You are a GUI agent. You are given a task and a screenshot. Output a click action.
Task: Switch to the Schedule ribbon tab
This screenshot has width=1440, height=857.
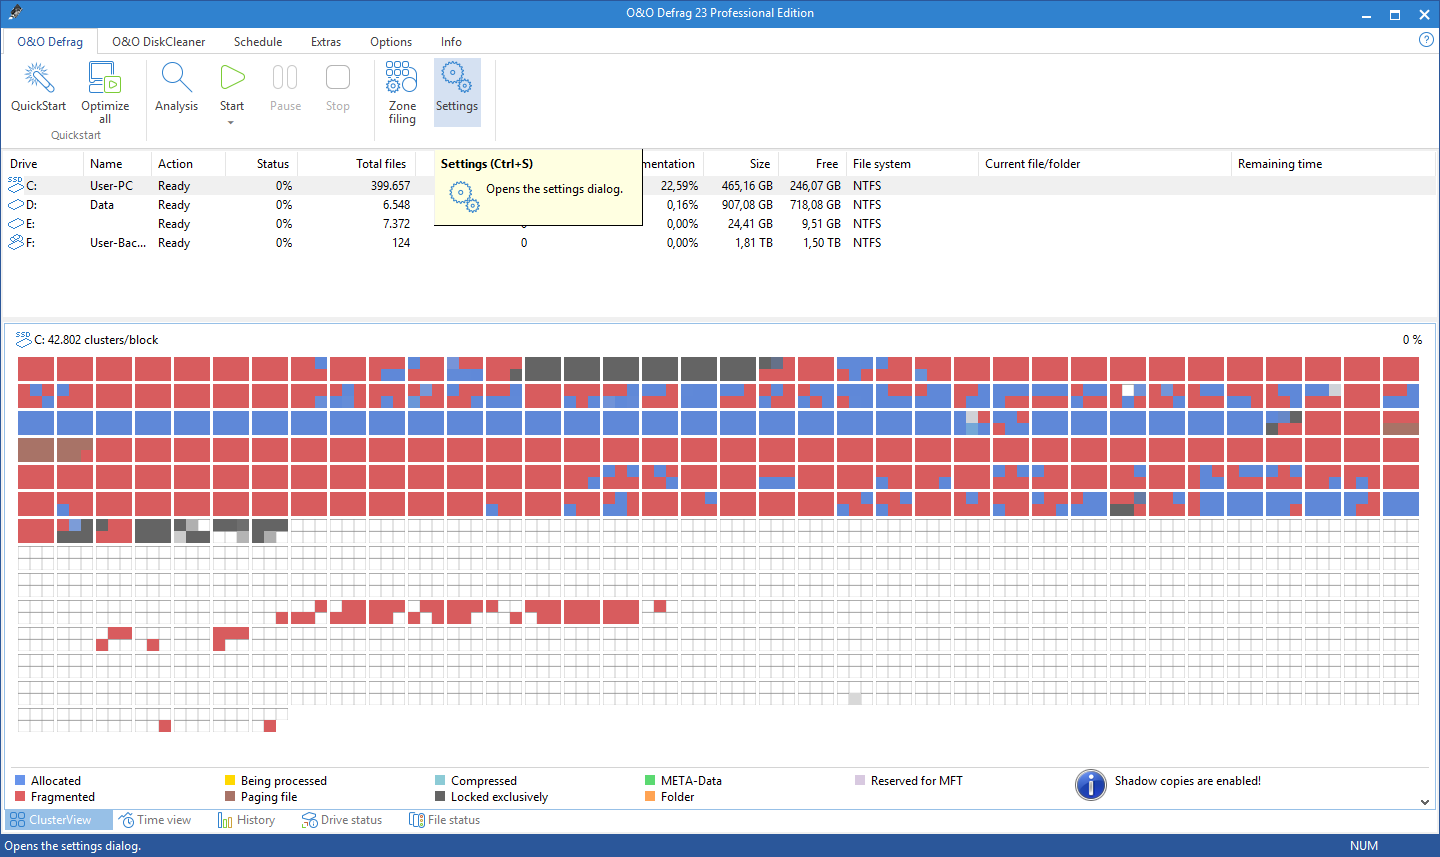258,42
